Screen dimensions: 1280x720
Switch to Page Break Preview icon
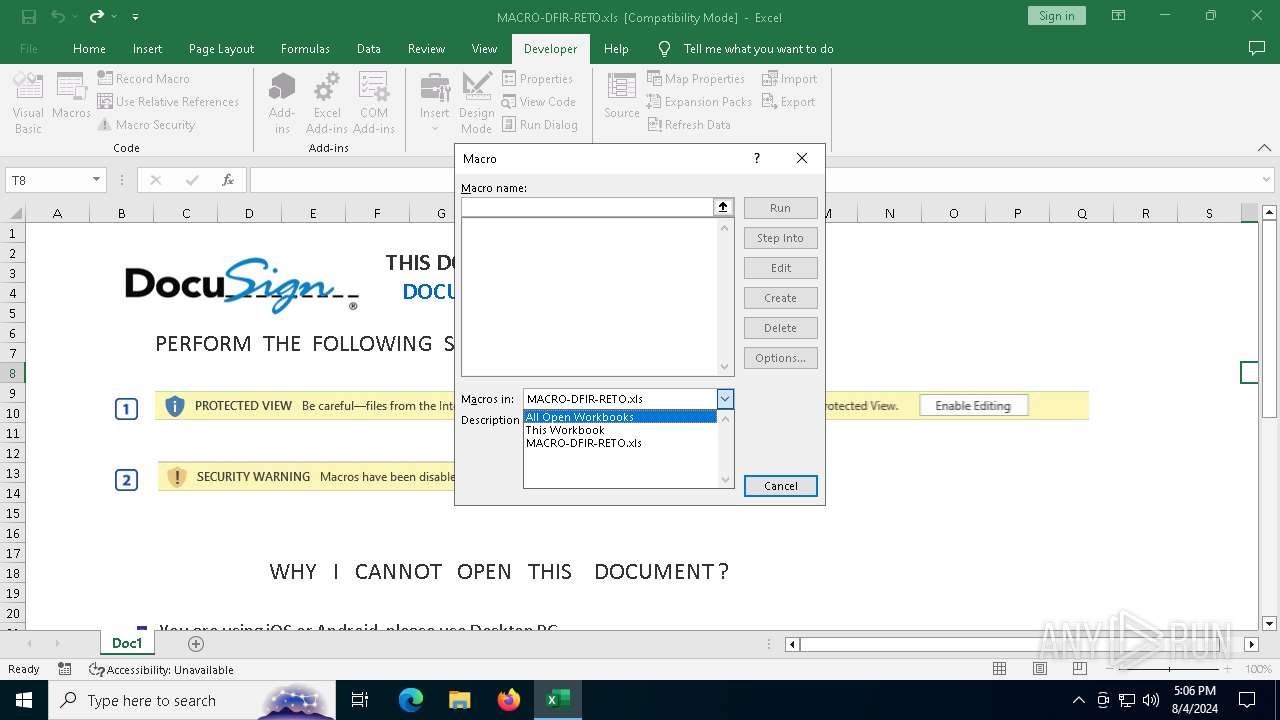[x=1080, y=669]
